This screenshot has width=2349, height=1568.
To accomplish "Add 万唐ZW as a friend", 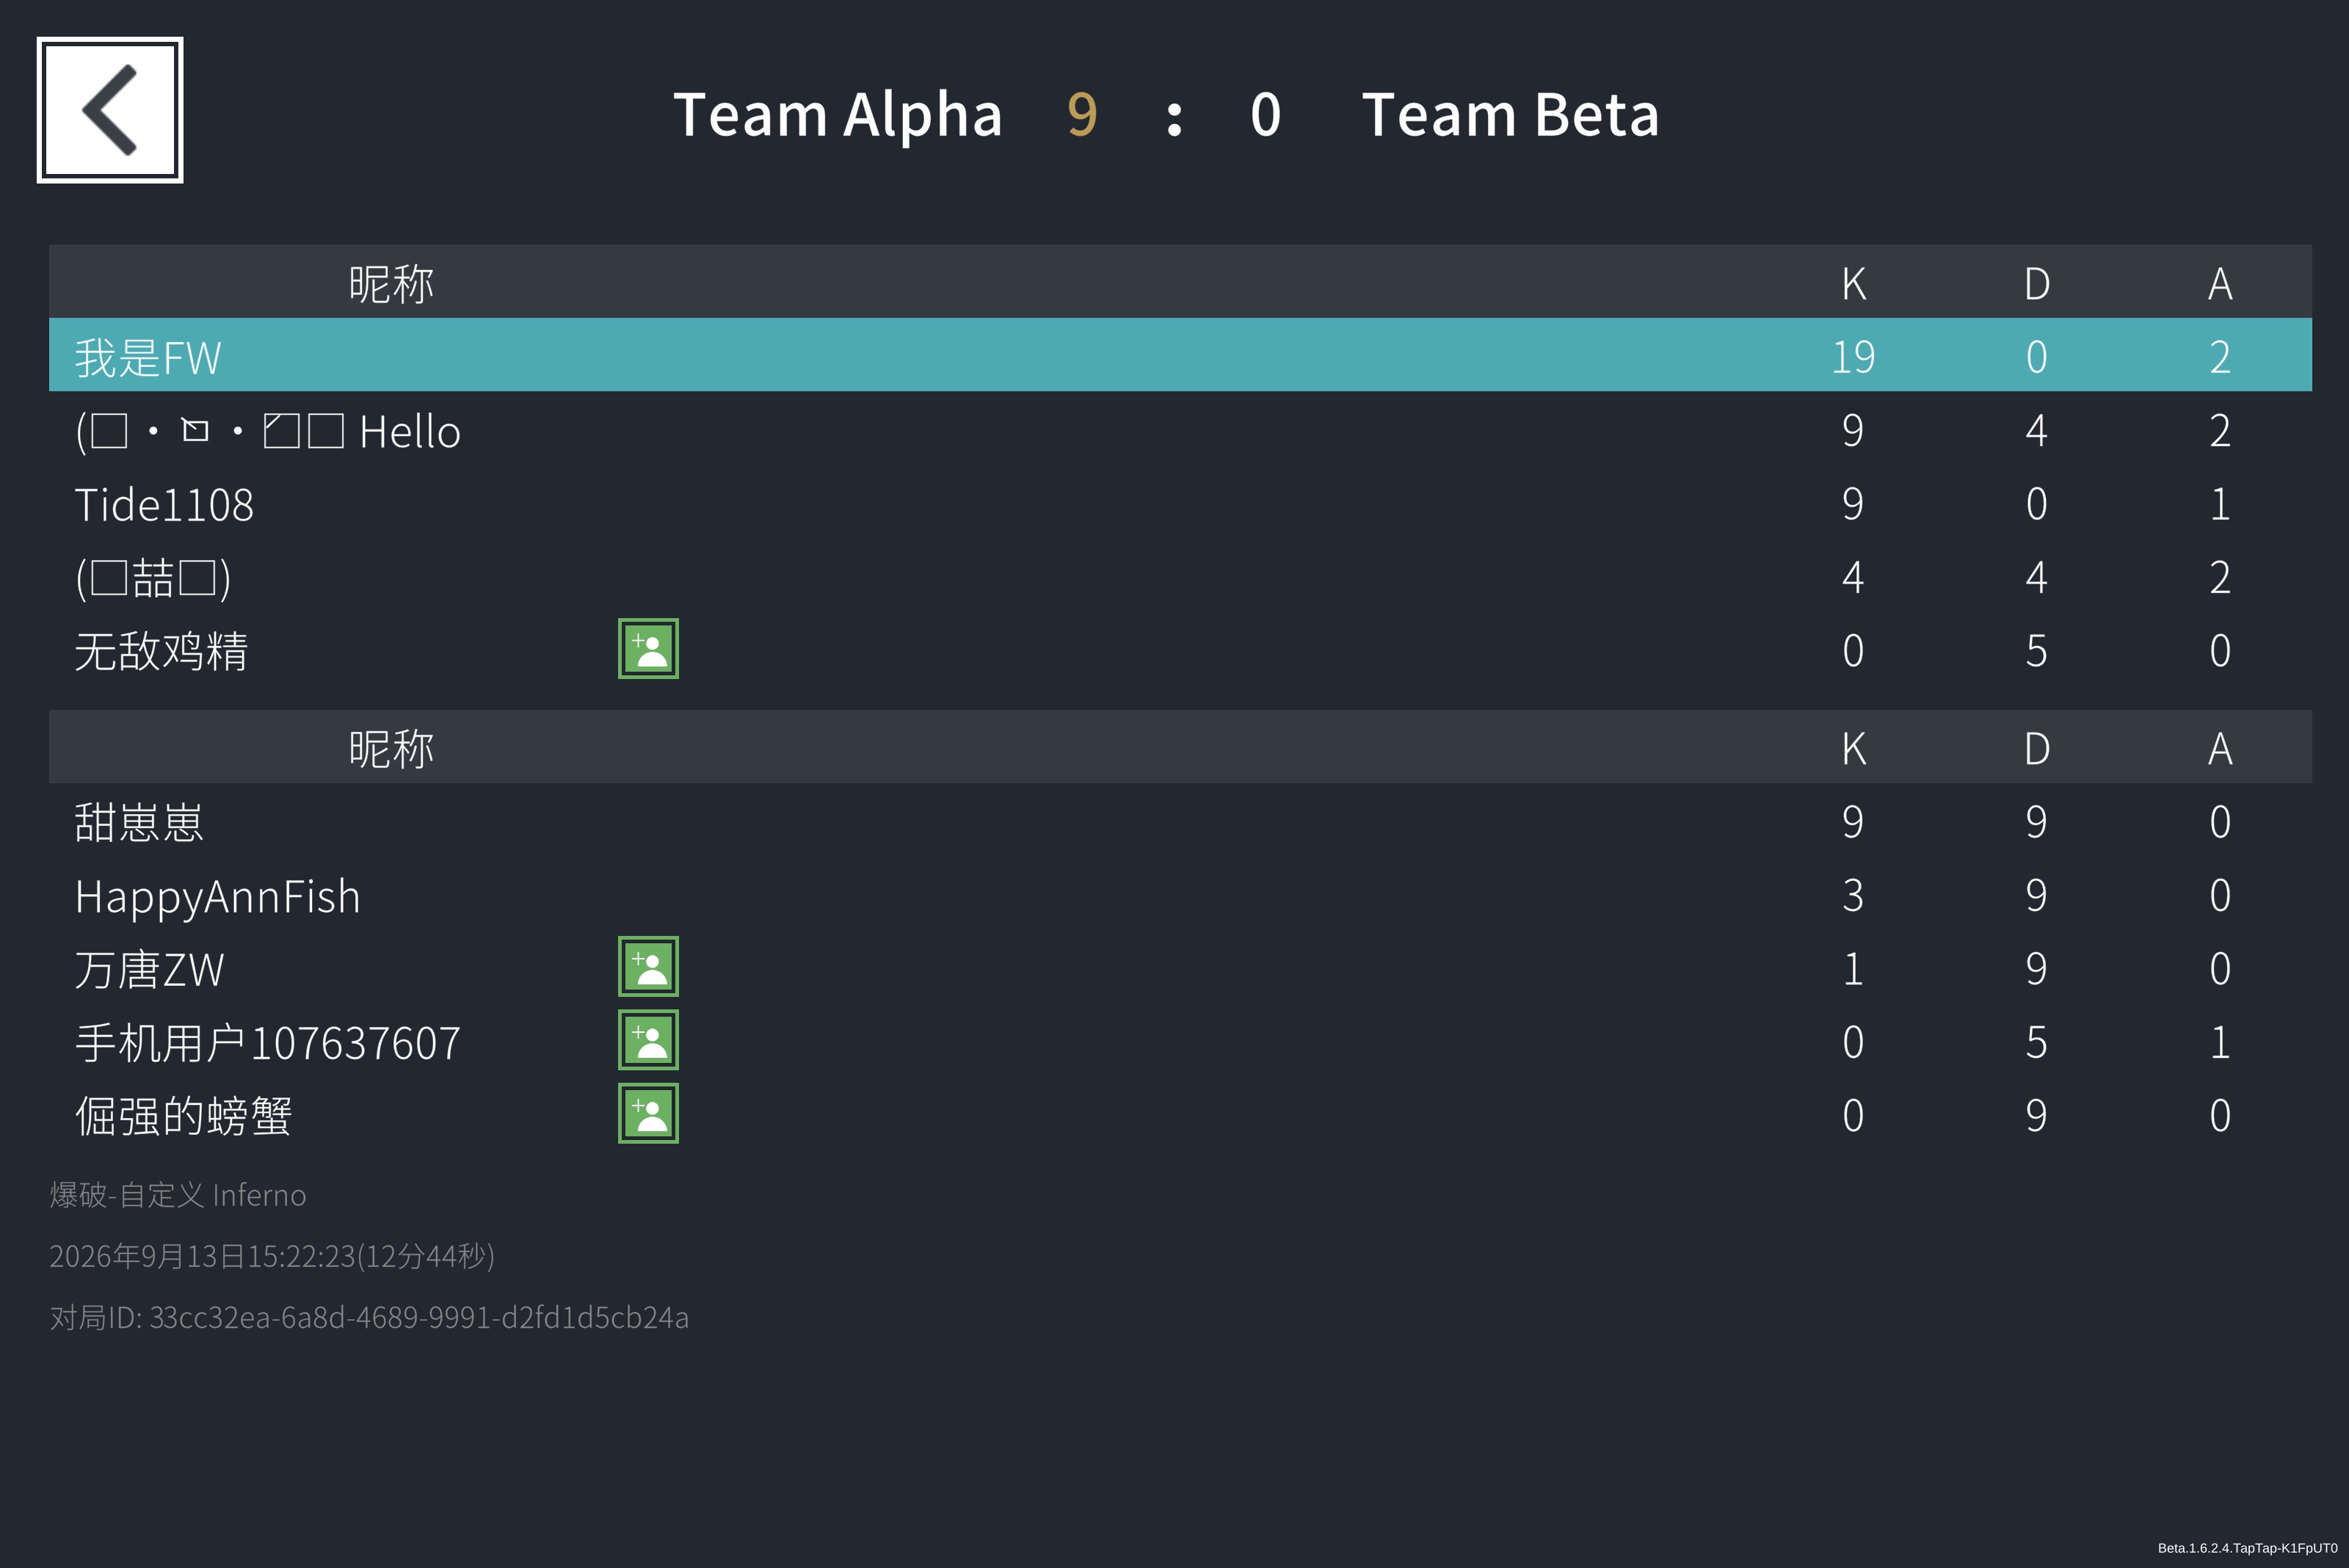I will tap(648, 966).
